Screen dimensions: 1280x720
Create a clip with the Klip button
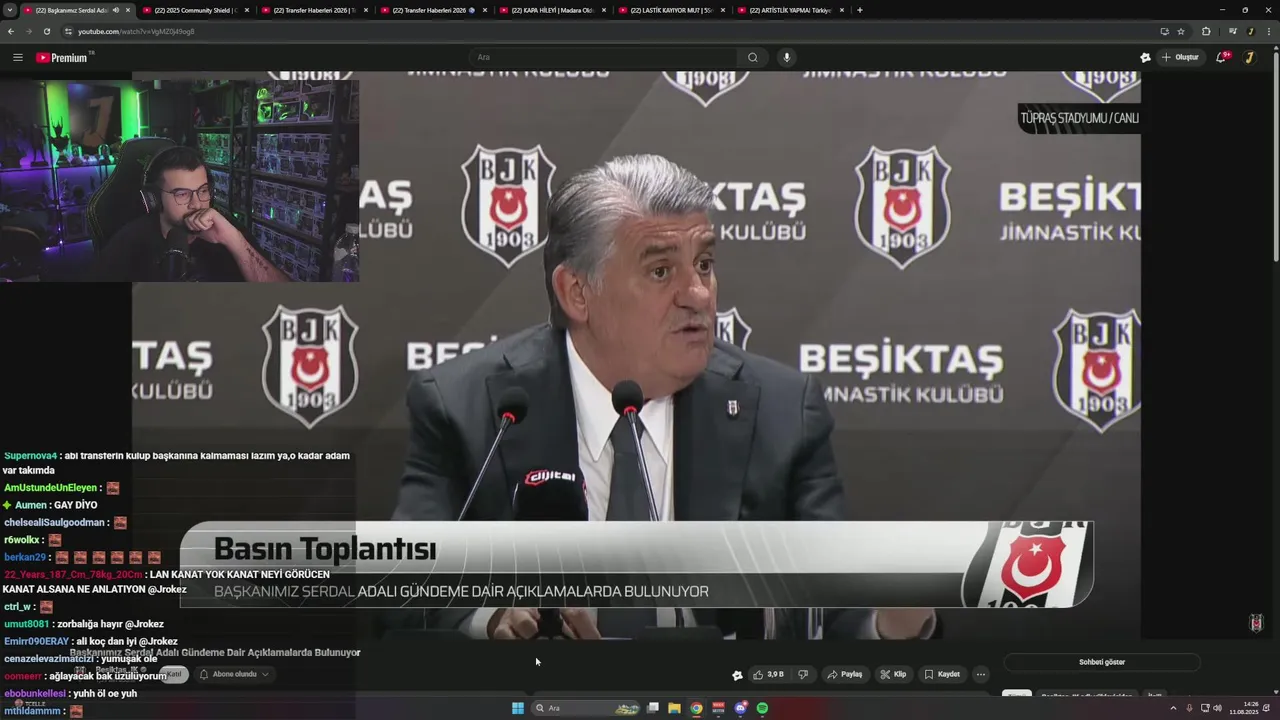893,674
